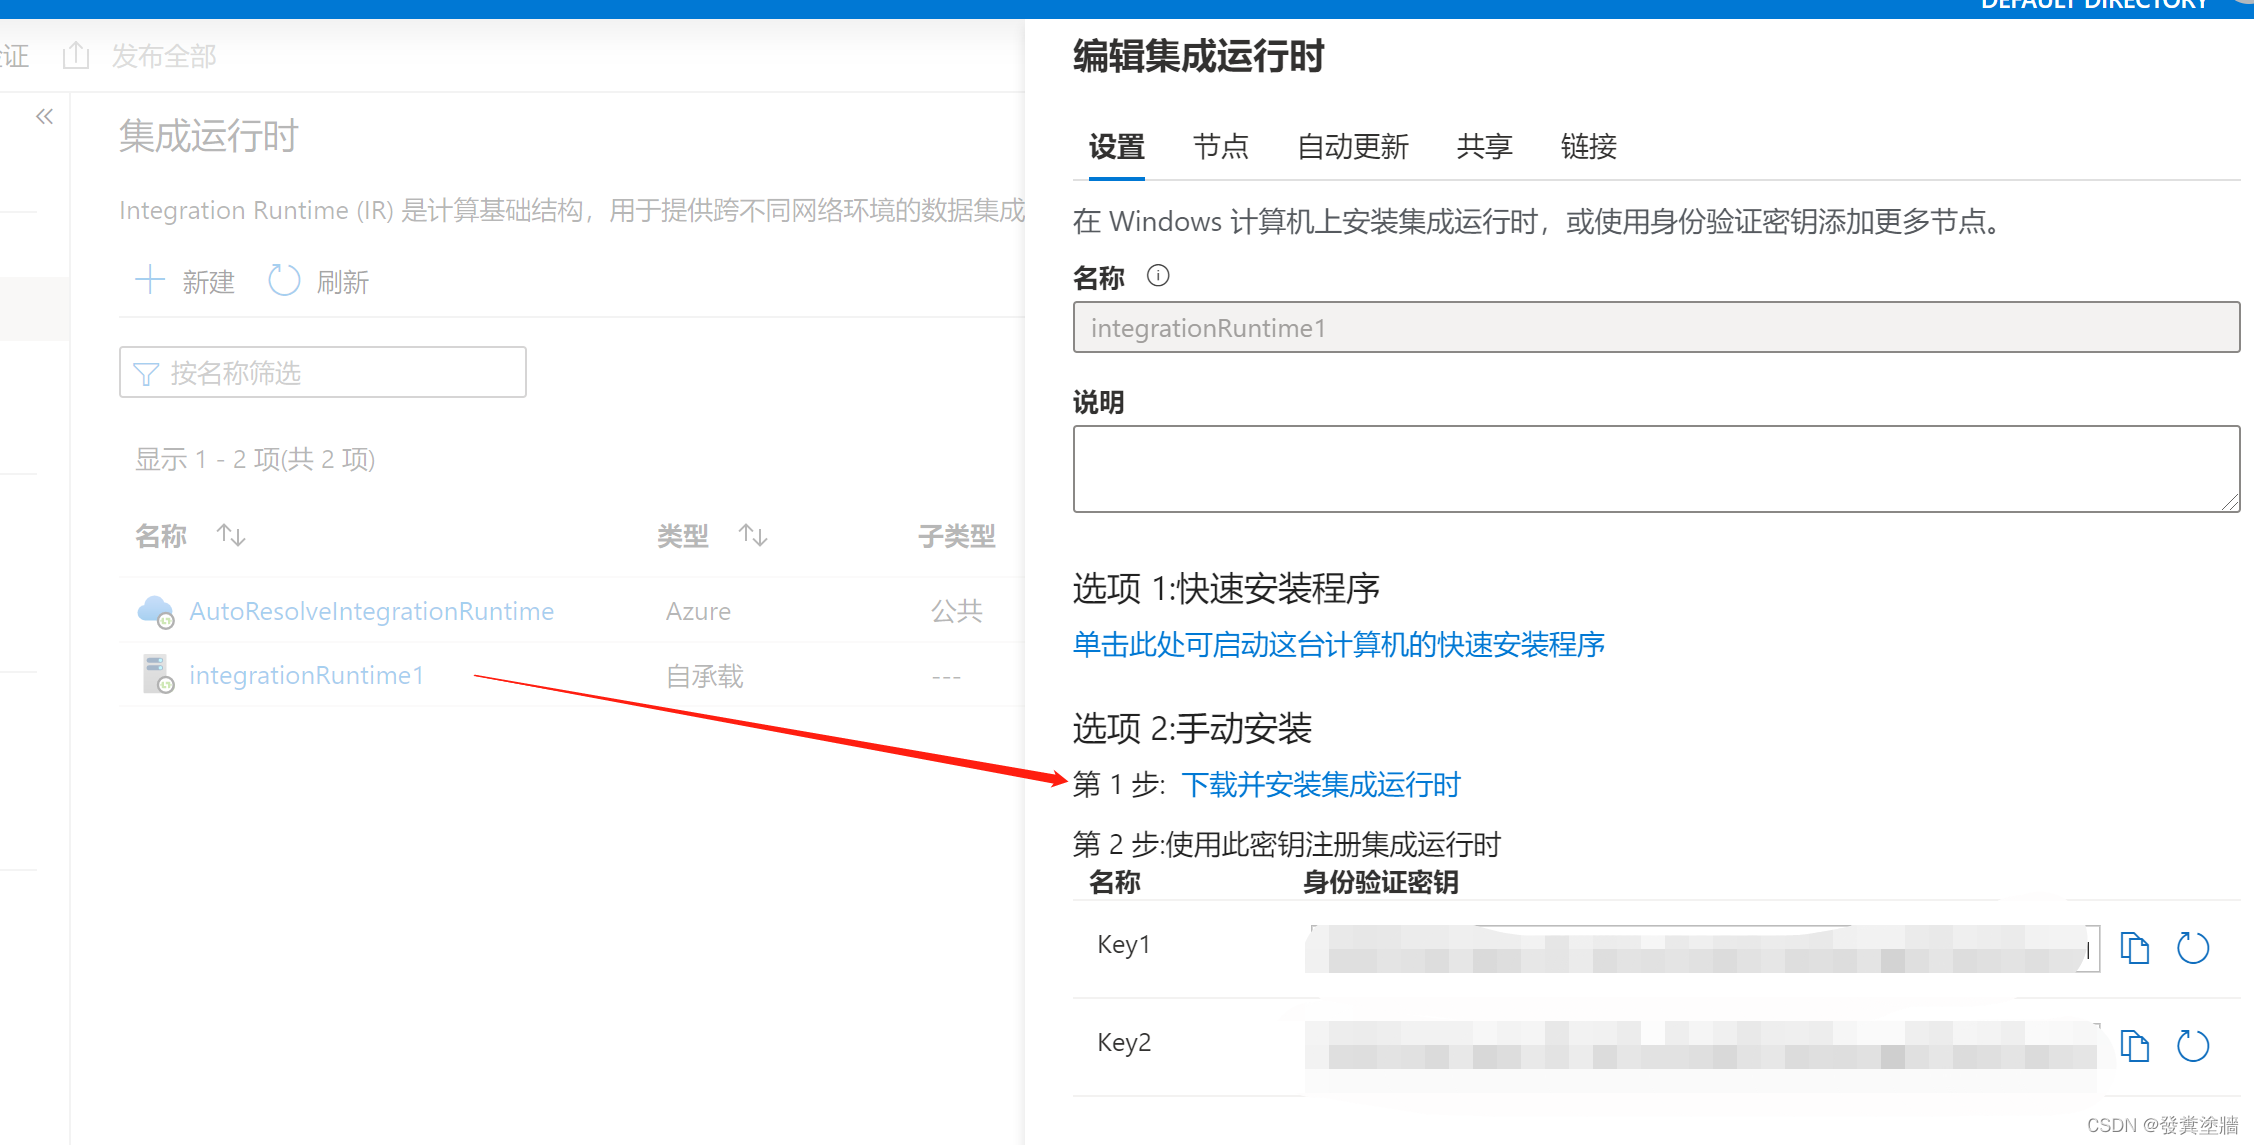
Task: Regenerate the Key1 authentication key
Action: pyautogui.click(x=2193, y=948)
